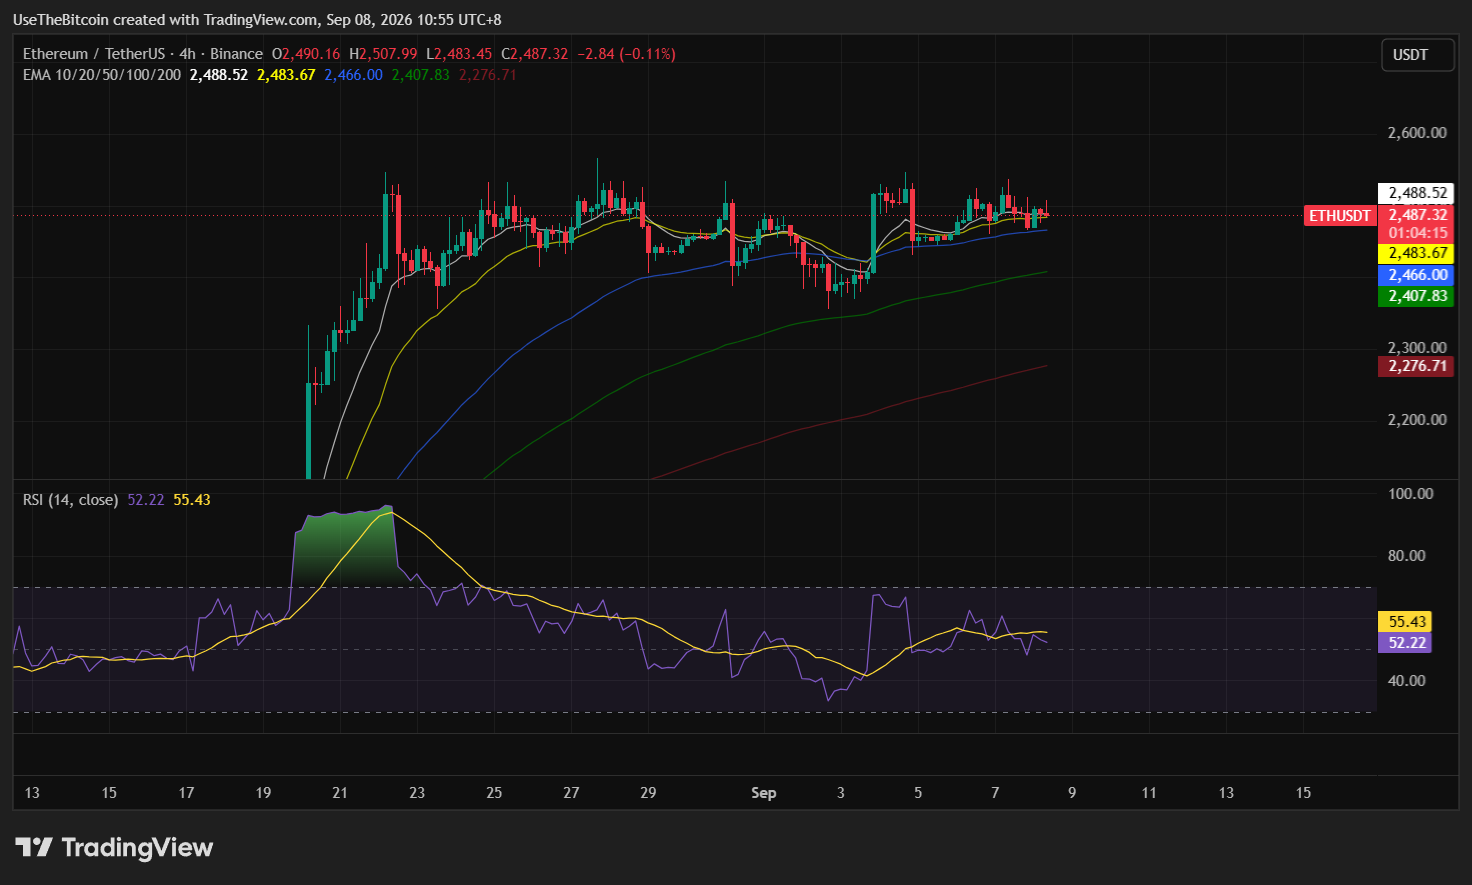Click the UseTheBitcoin attribution header text
Screen dimensions: 1472x885
click(257, 20)
